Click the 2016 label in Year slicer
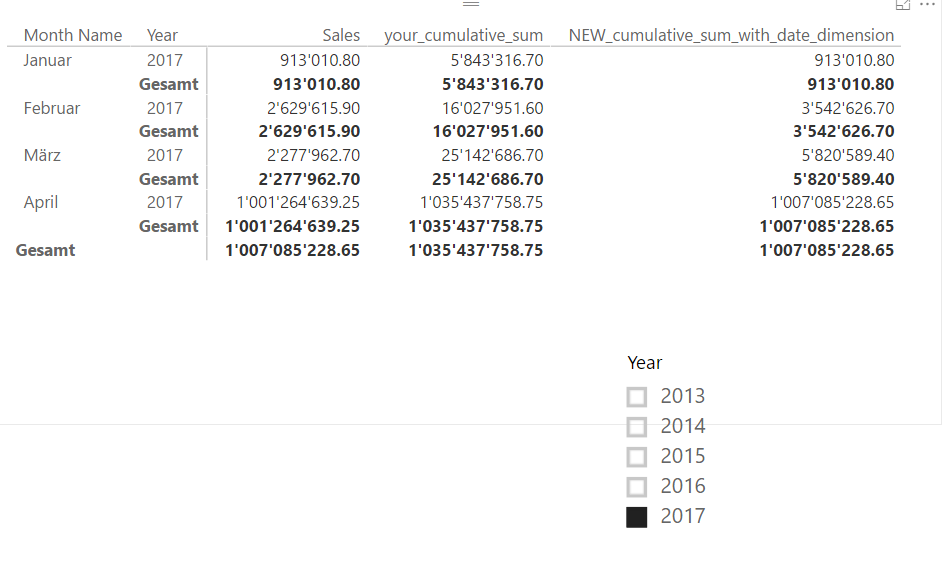Viewport: 948px width, 569px height. tap(683, 486)
